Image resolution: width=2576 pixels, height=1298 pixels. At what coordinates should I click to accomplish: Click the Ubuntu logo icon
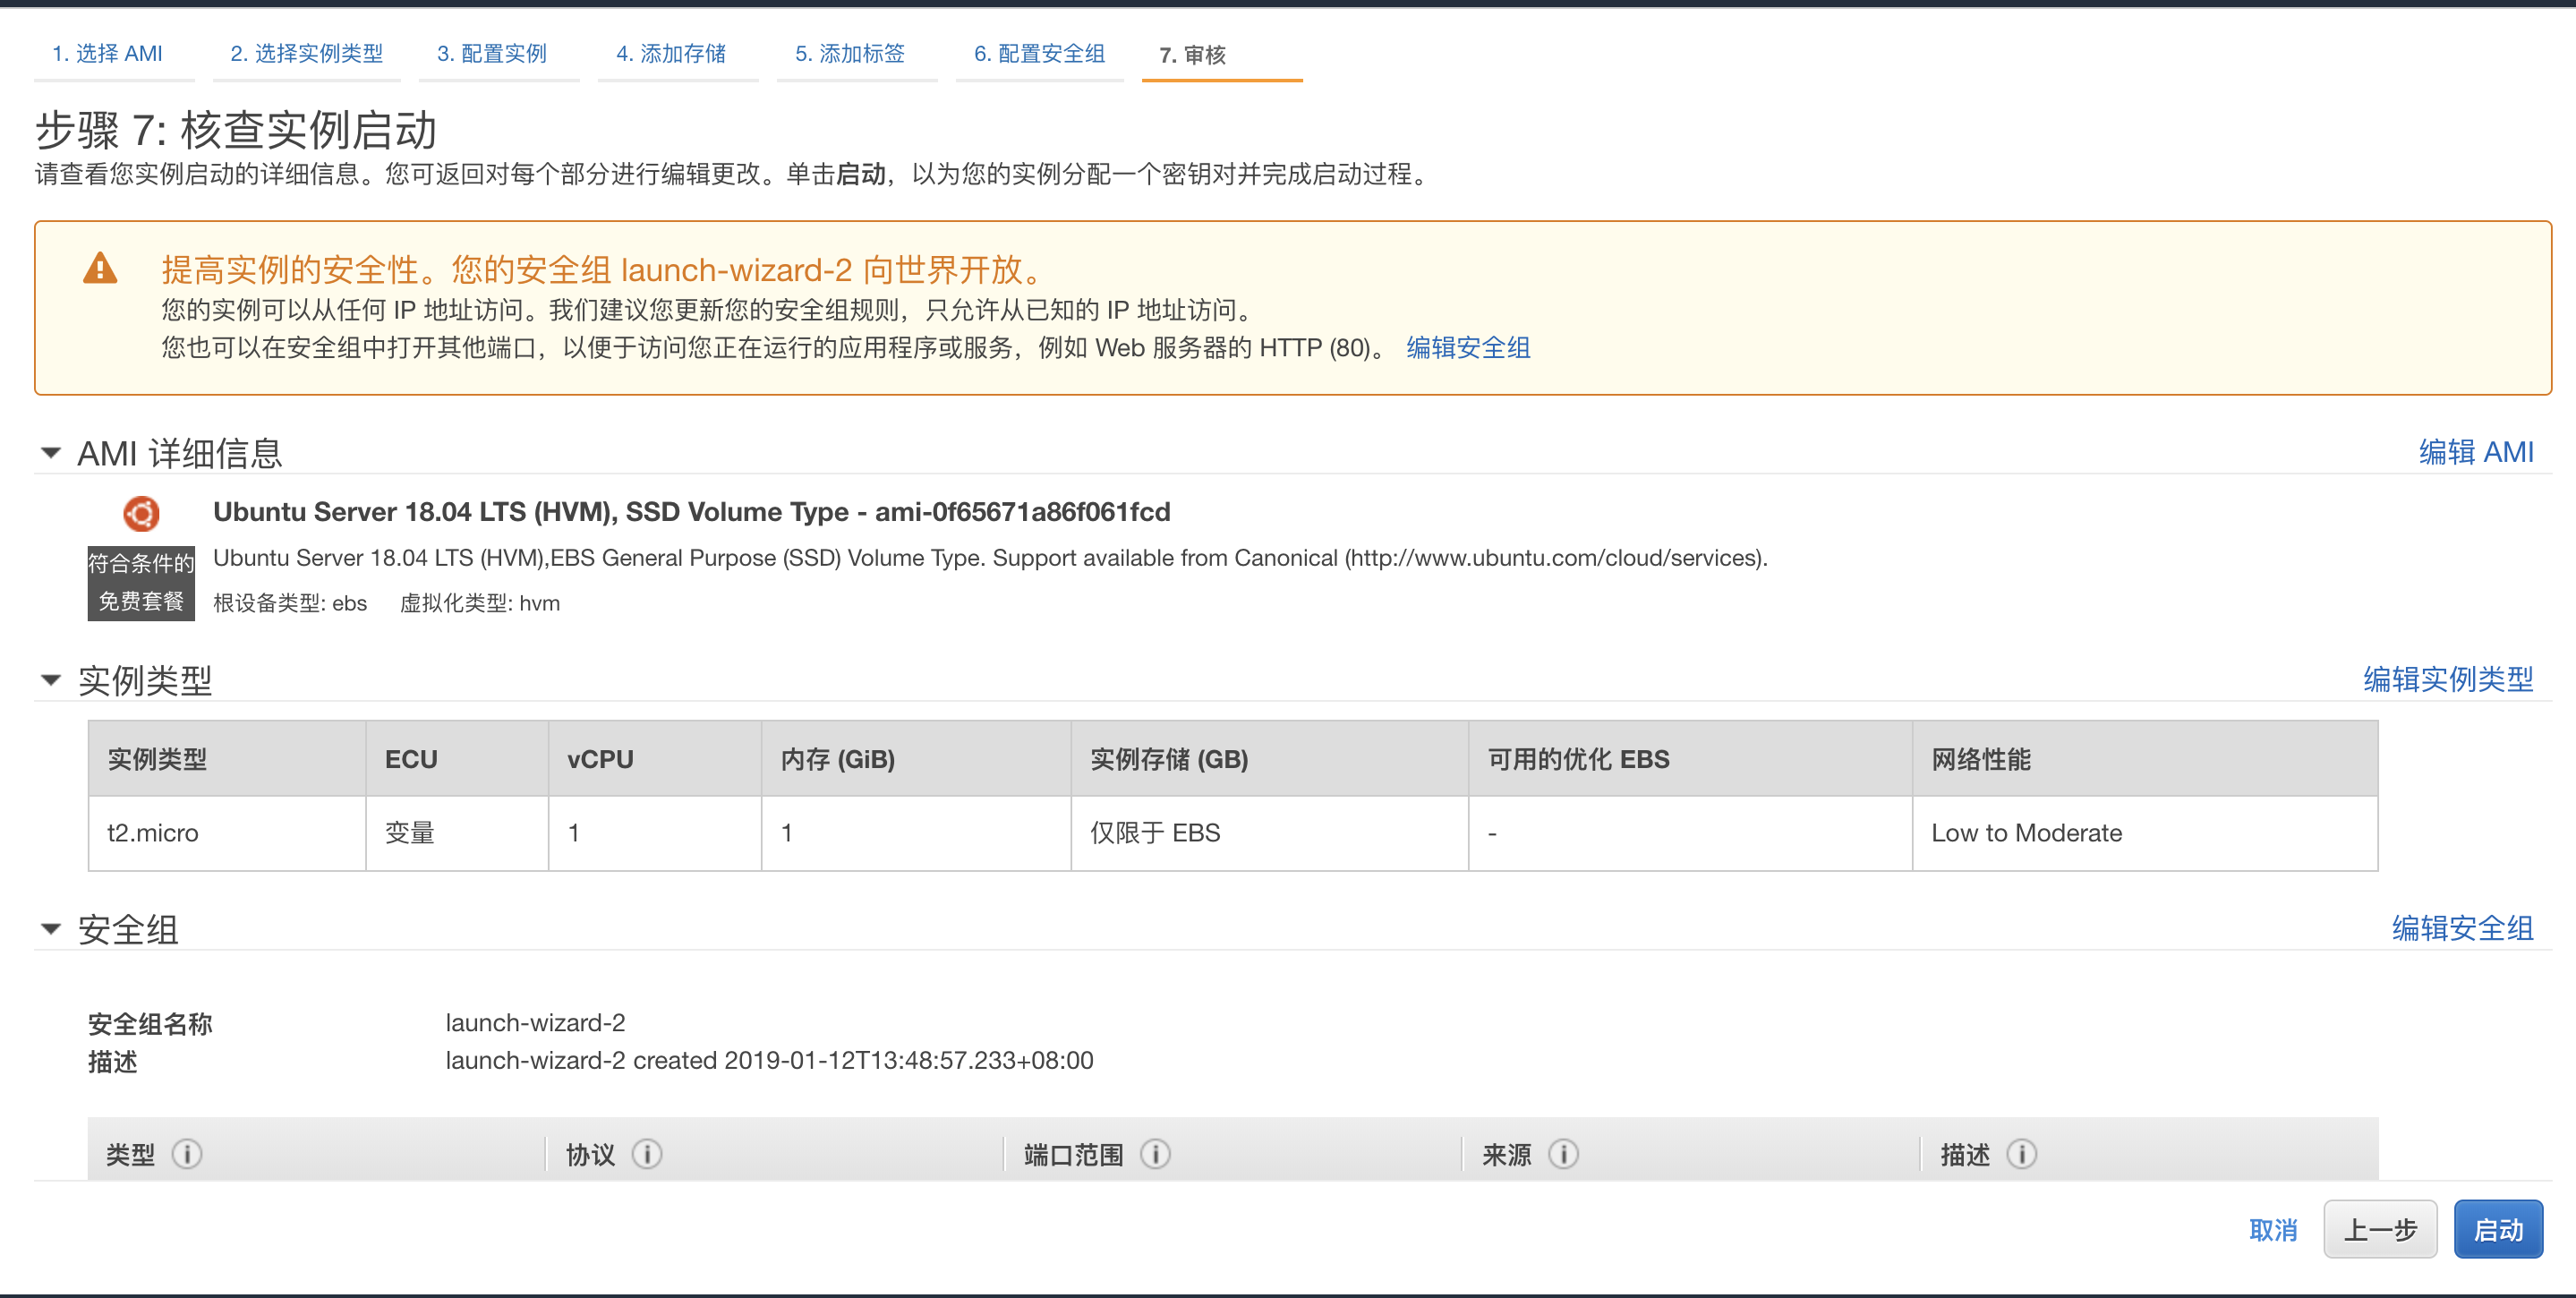141,513
